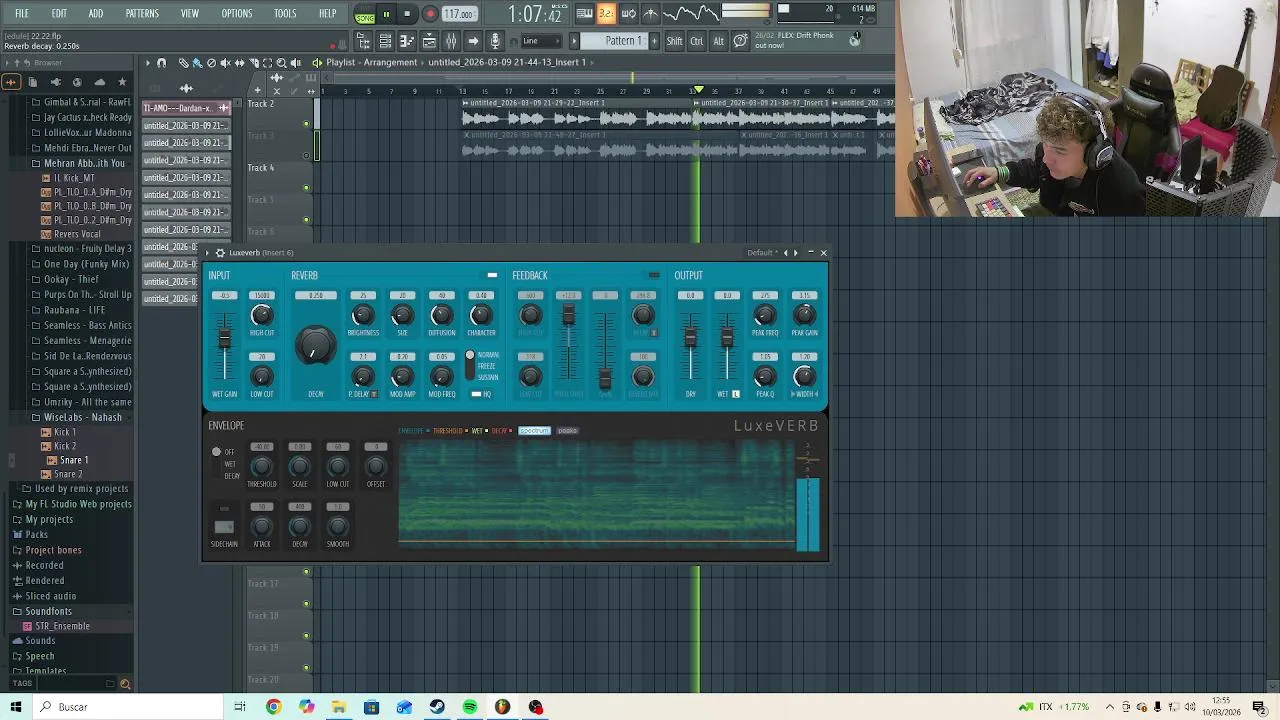Open the VIEW menu
The image size is (1280, 720).
point(189,13)
